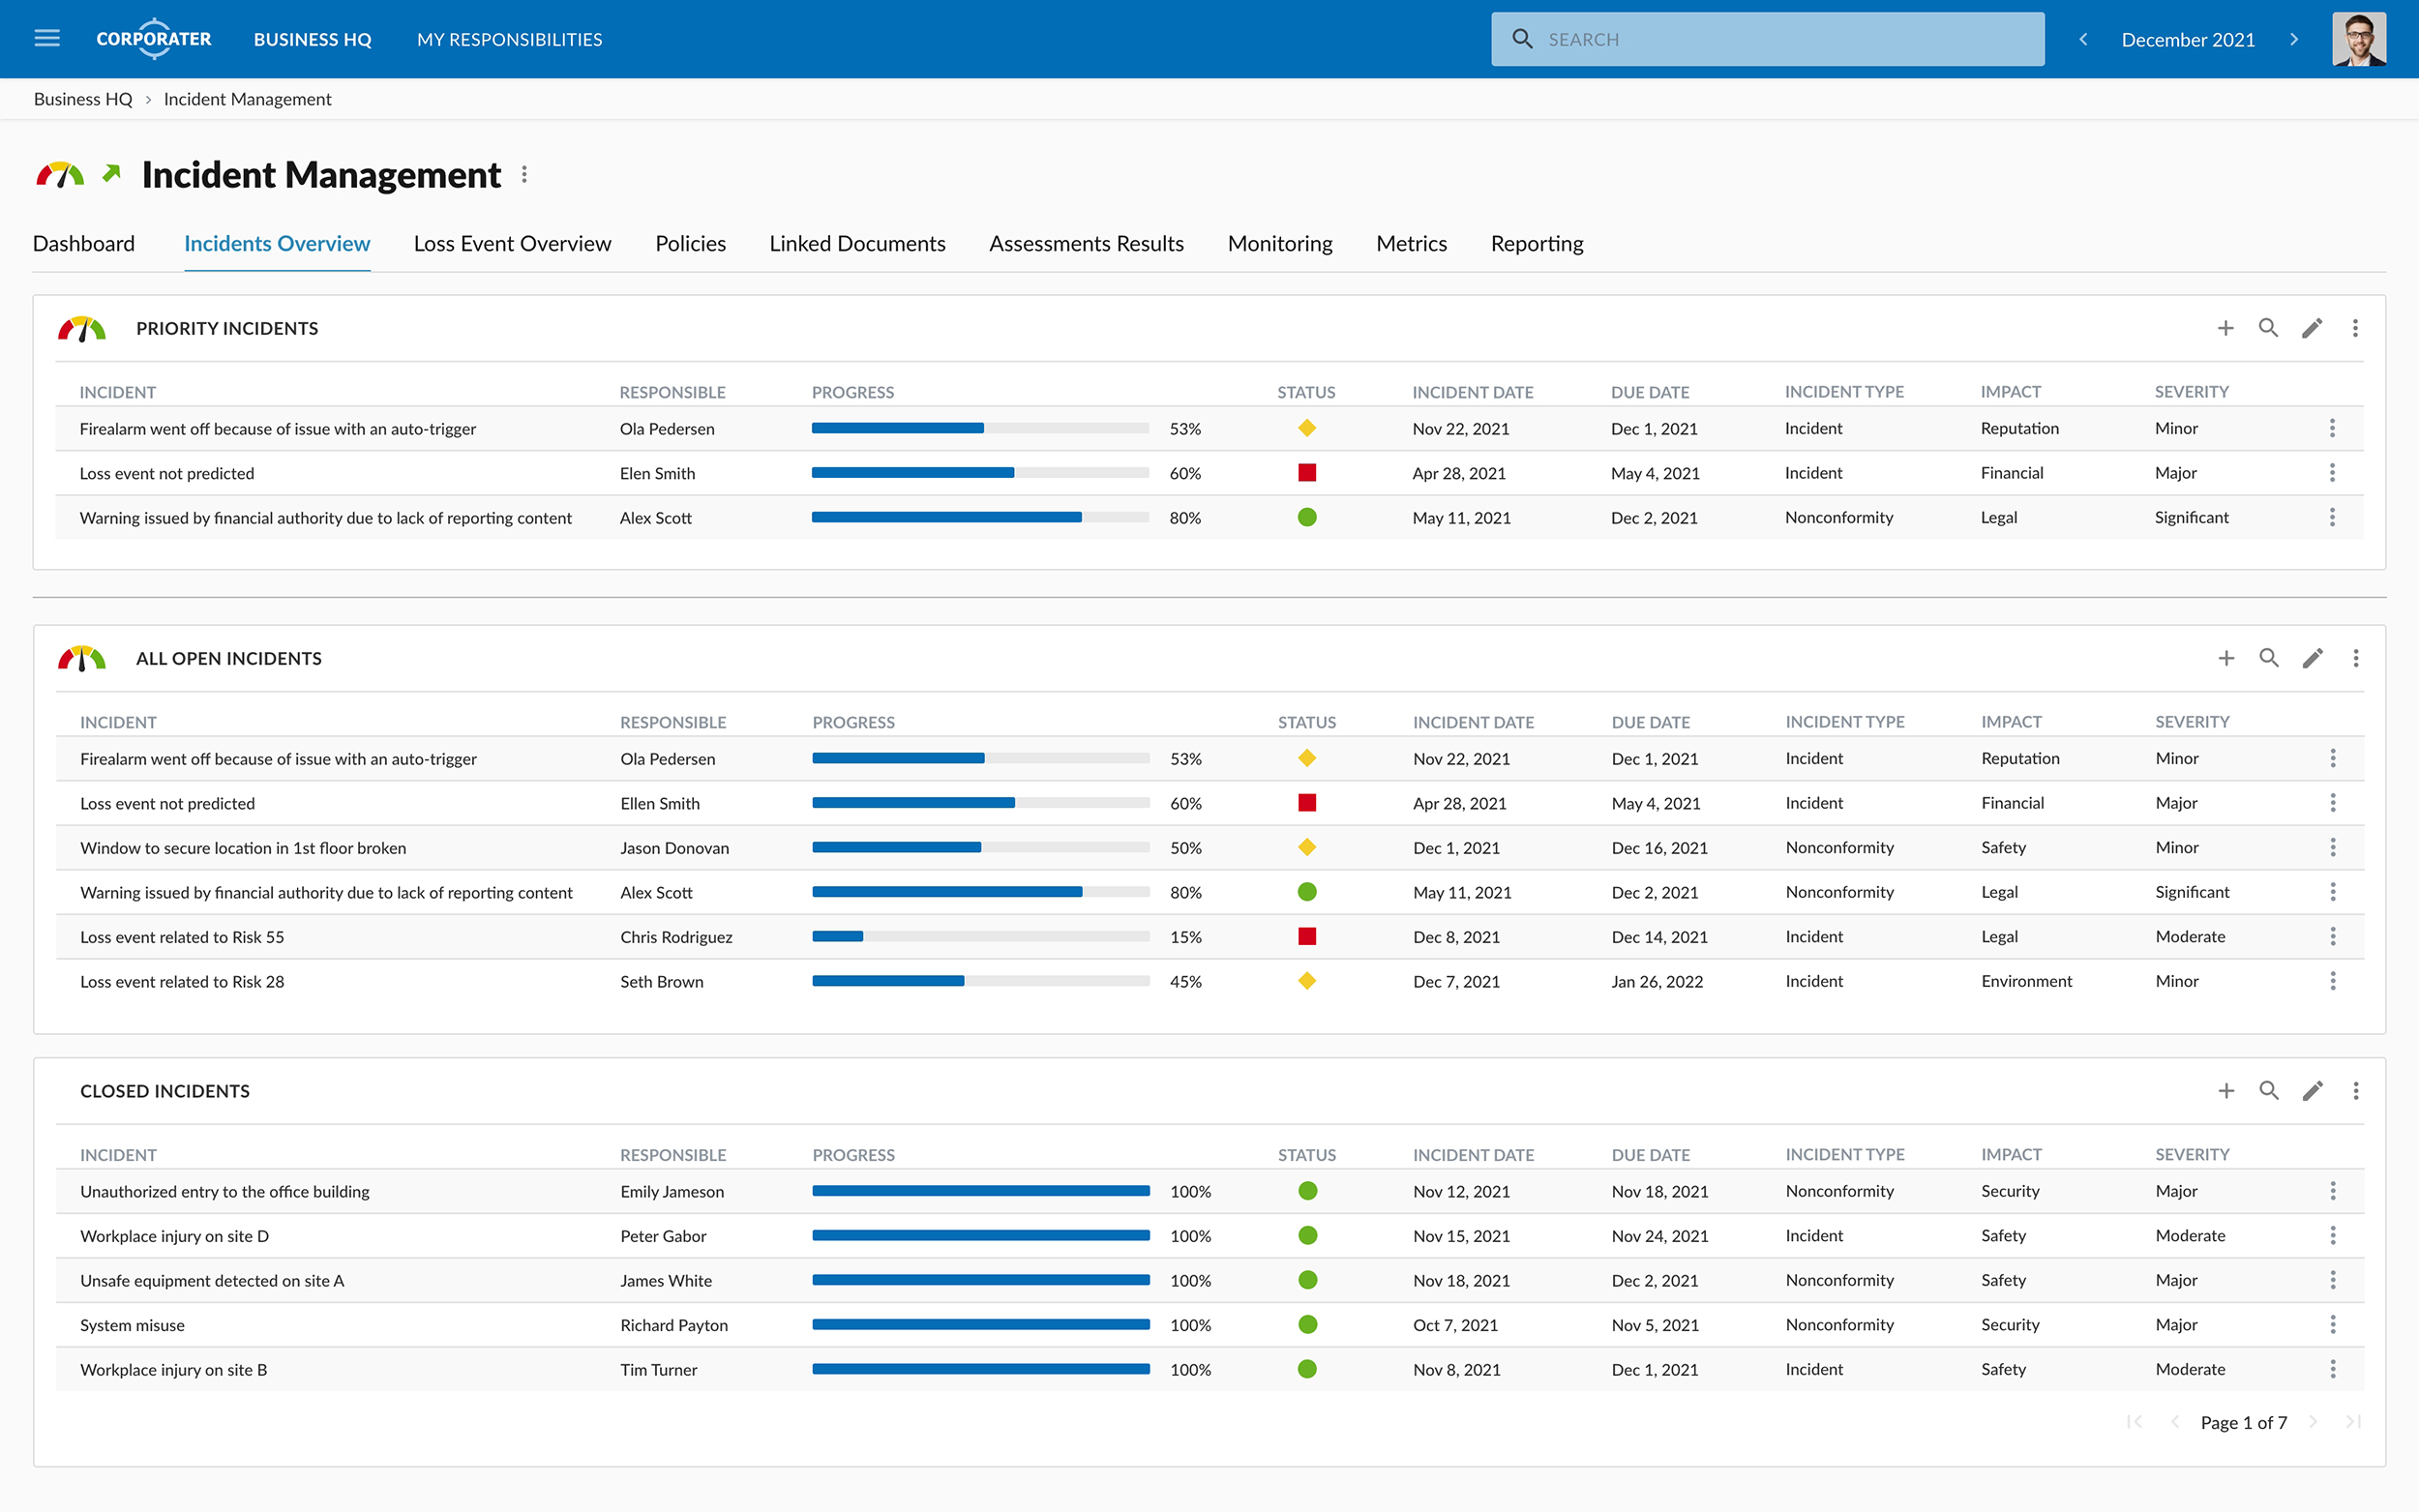
Task: Click the edit pencil in Closed Incidents panel
Action: pos(2312,1091)
